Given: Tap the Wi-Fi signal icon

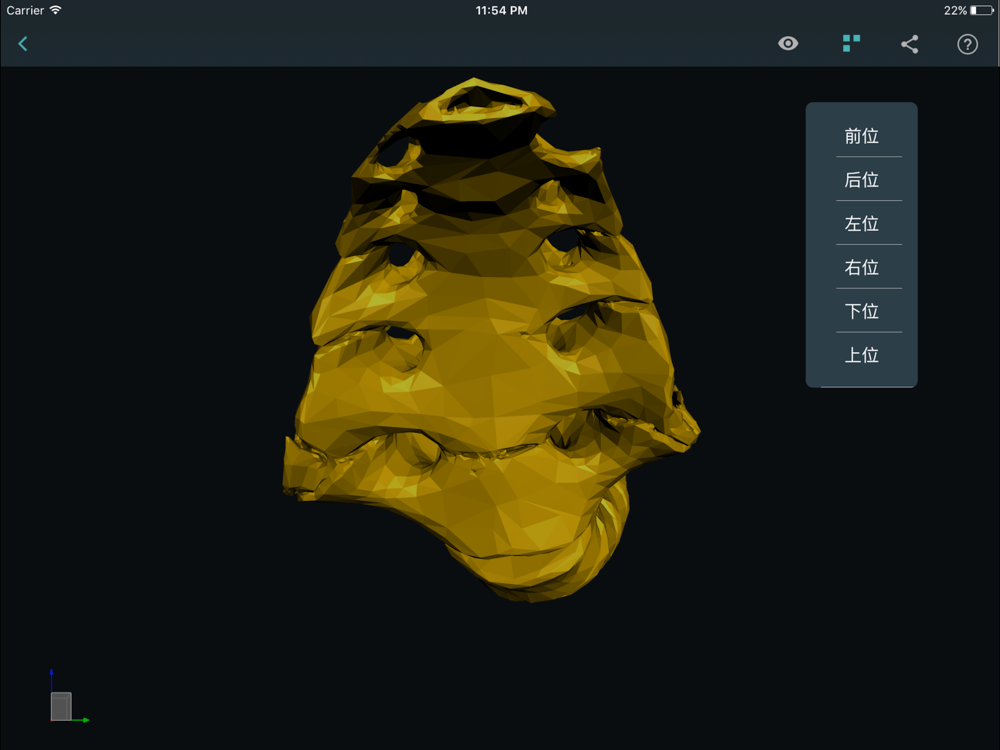Looking at the screenshot, I should 55,11.
